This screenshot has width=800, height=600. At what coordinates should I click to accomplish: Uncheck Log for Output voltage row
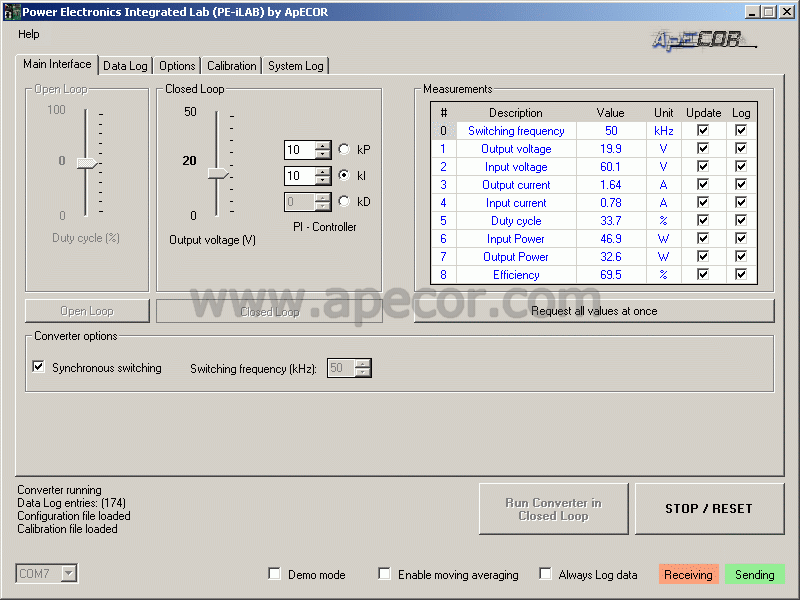click(741, 148)
